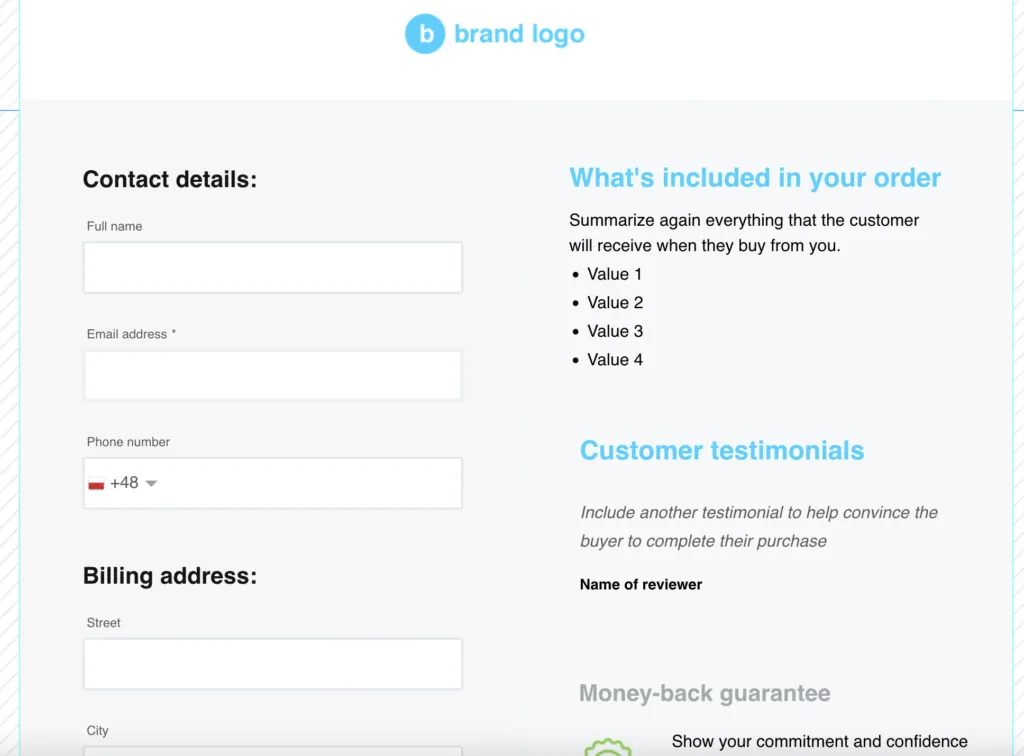Click the green guarantee badge icon
The image size is (1024, 756).
pyautogui.click(x=608, y=747)
